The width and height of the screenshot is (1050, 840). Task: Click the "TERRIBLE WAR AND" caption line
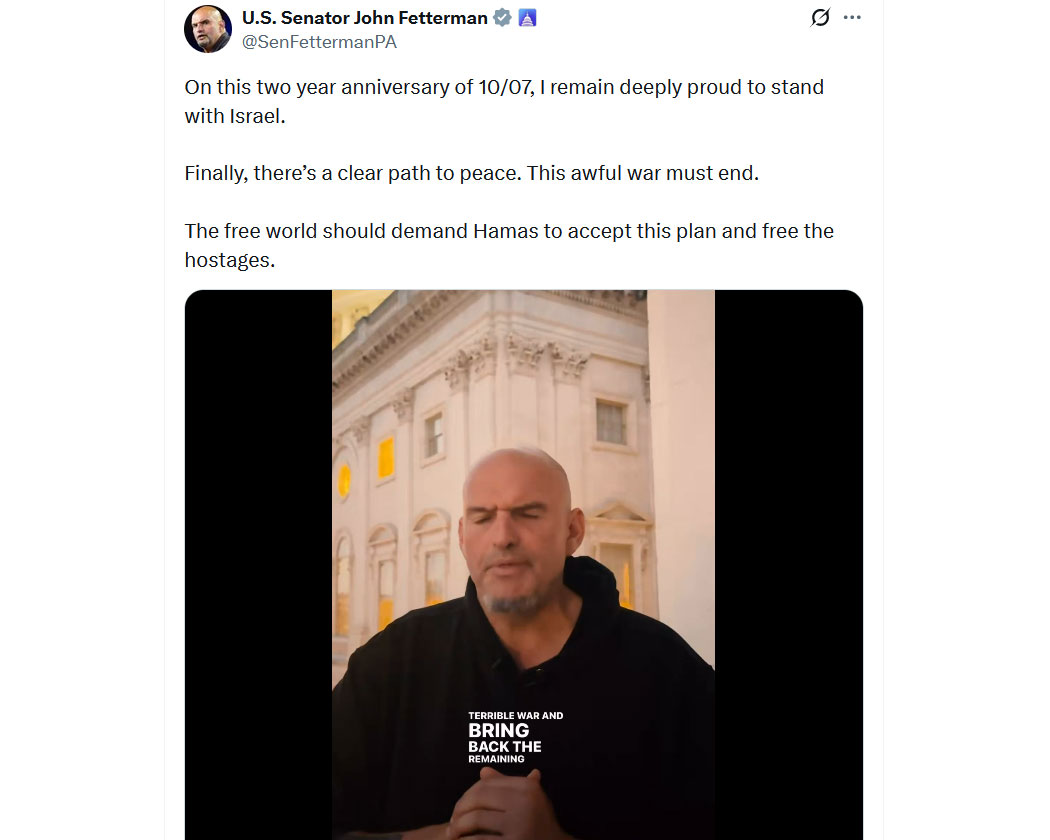(x=515, y=716)
